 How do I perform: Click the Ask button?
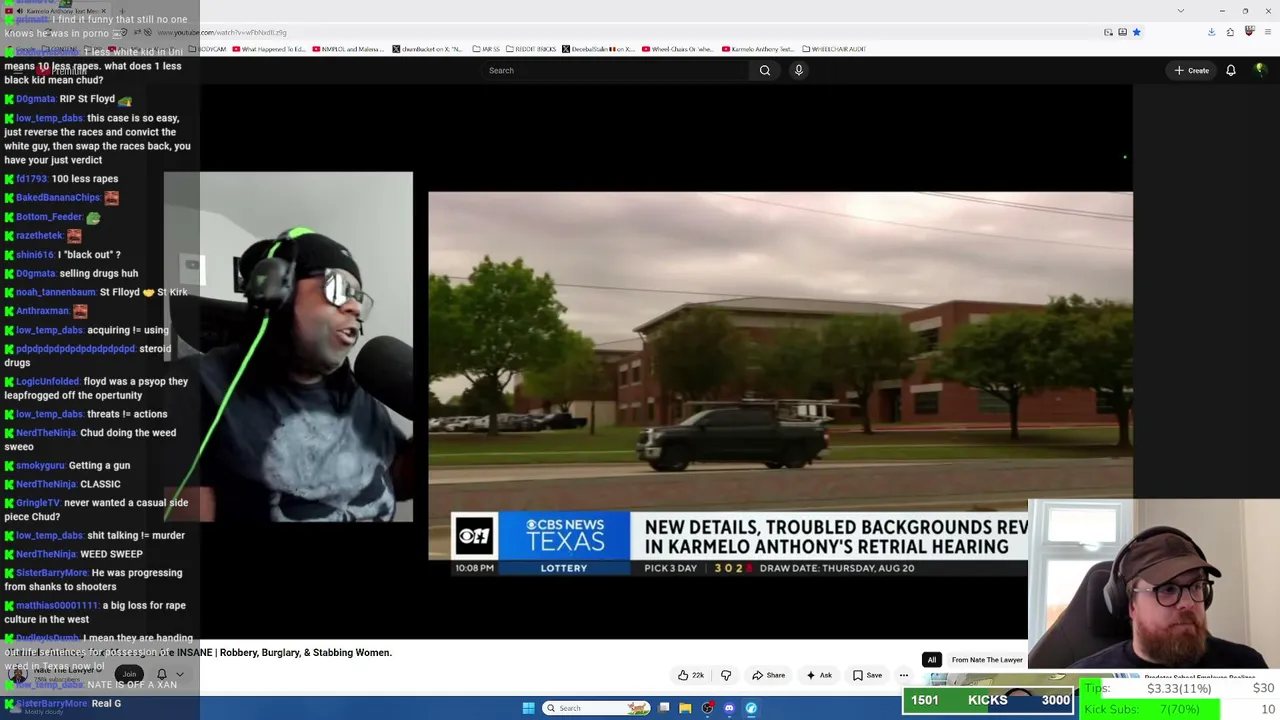[819, 675]
